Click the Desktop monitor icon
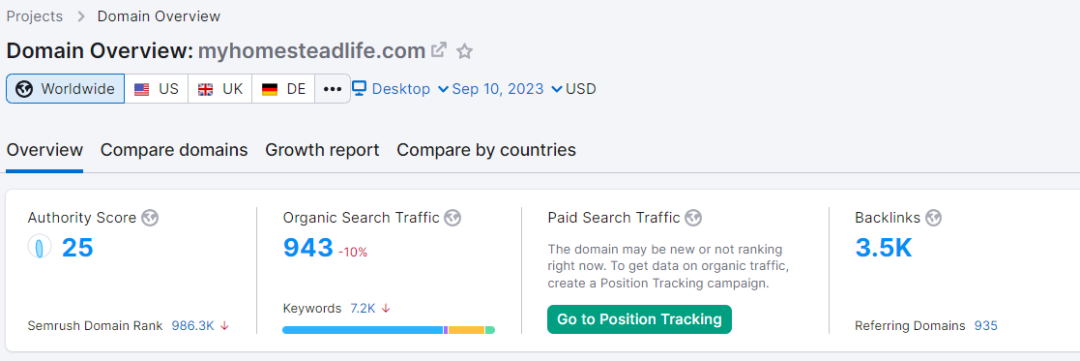 [x=359, y=88]
